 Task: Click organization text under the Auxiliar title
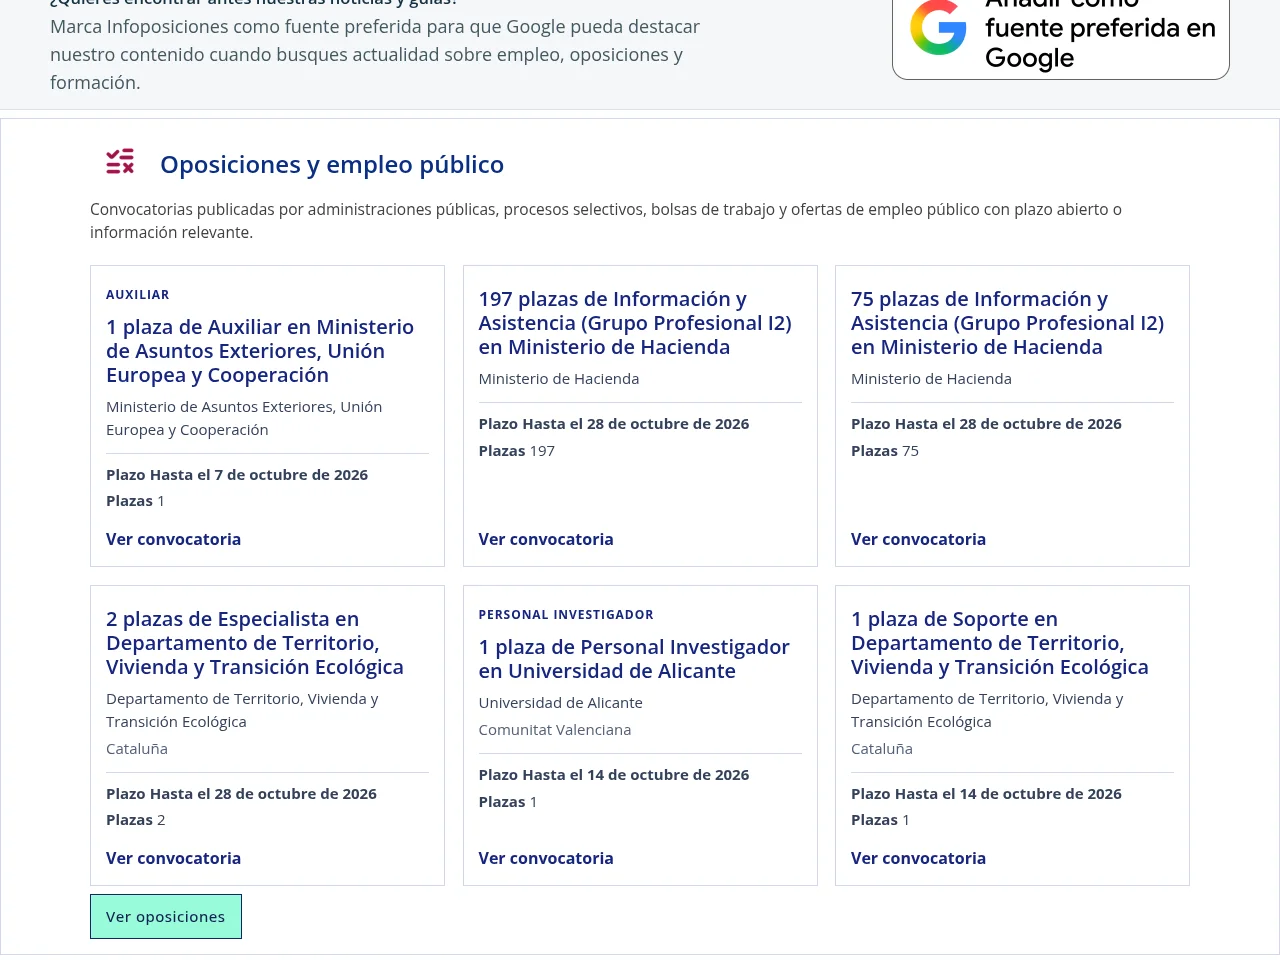point(244,418)
